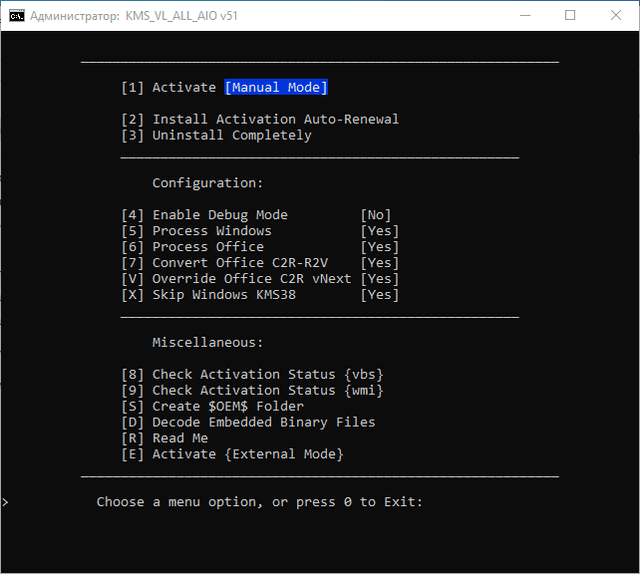Select Create $OEM$ Folder option
This screenshot has height=574, width=640.
tap(212, 406)
